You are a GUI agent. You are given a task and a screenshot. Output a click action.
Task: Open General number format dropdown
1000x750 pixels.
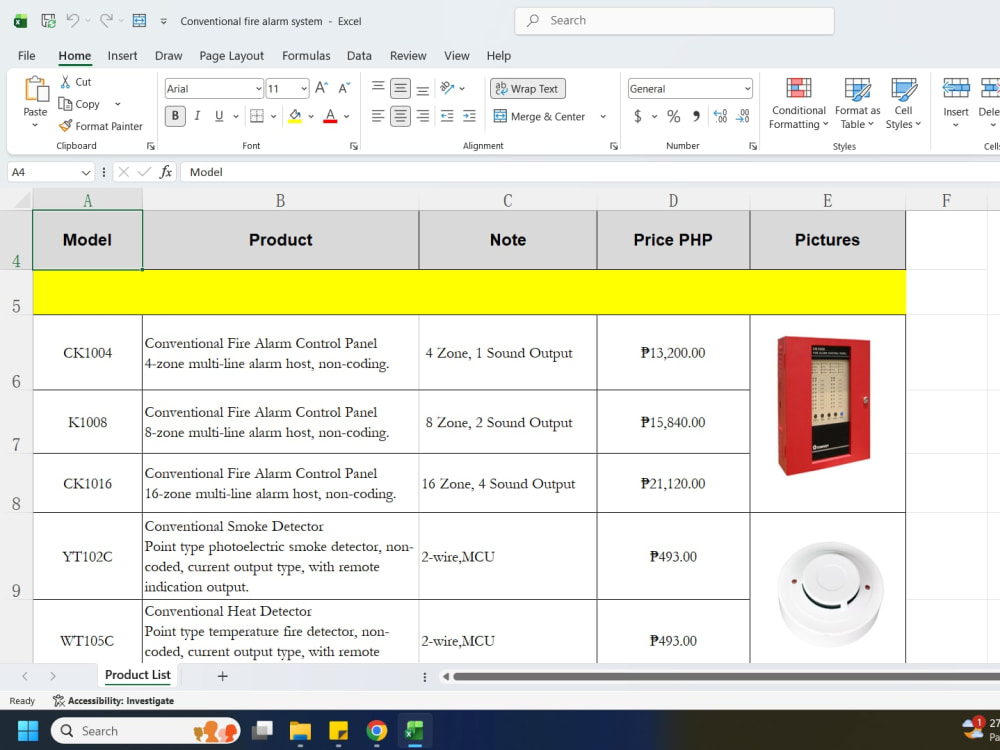(x=747, y=89)
